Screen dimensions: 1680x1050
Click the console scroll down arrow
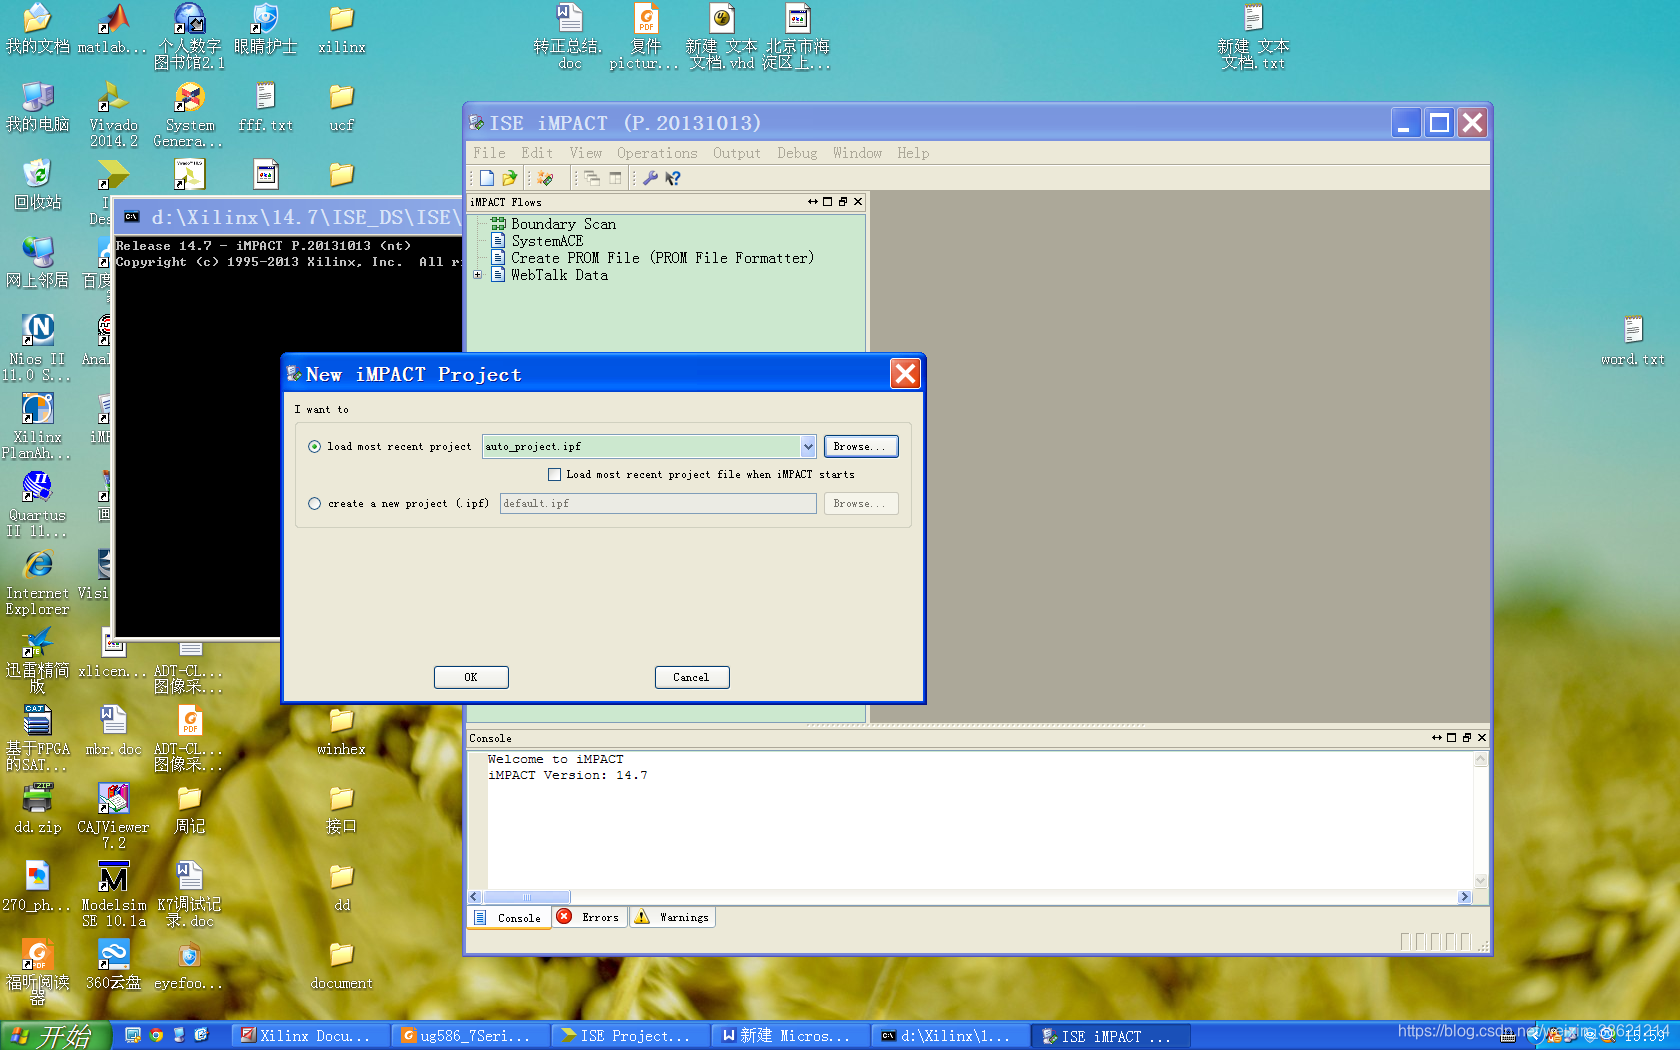point(1481,881)
